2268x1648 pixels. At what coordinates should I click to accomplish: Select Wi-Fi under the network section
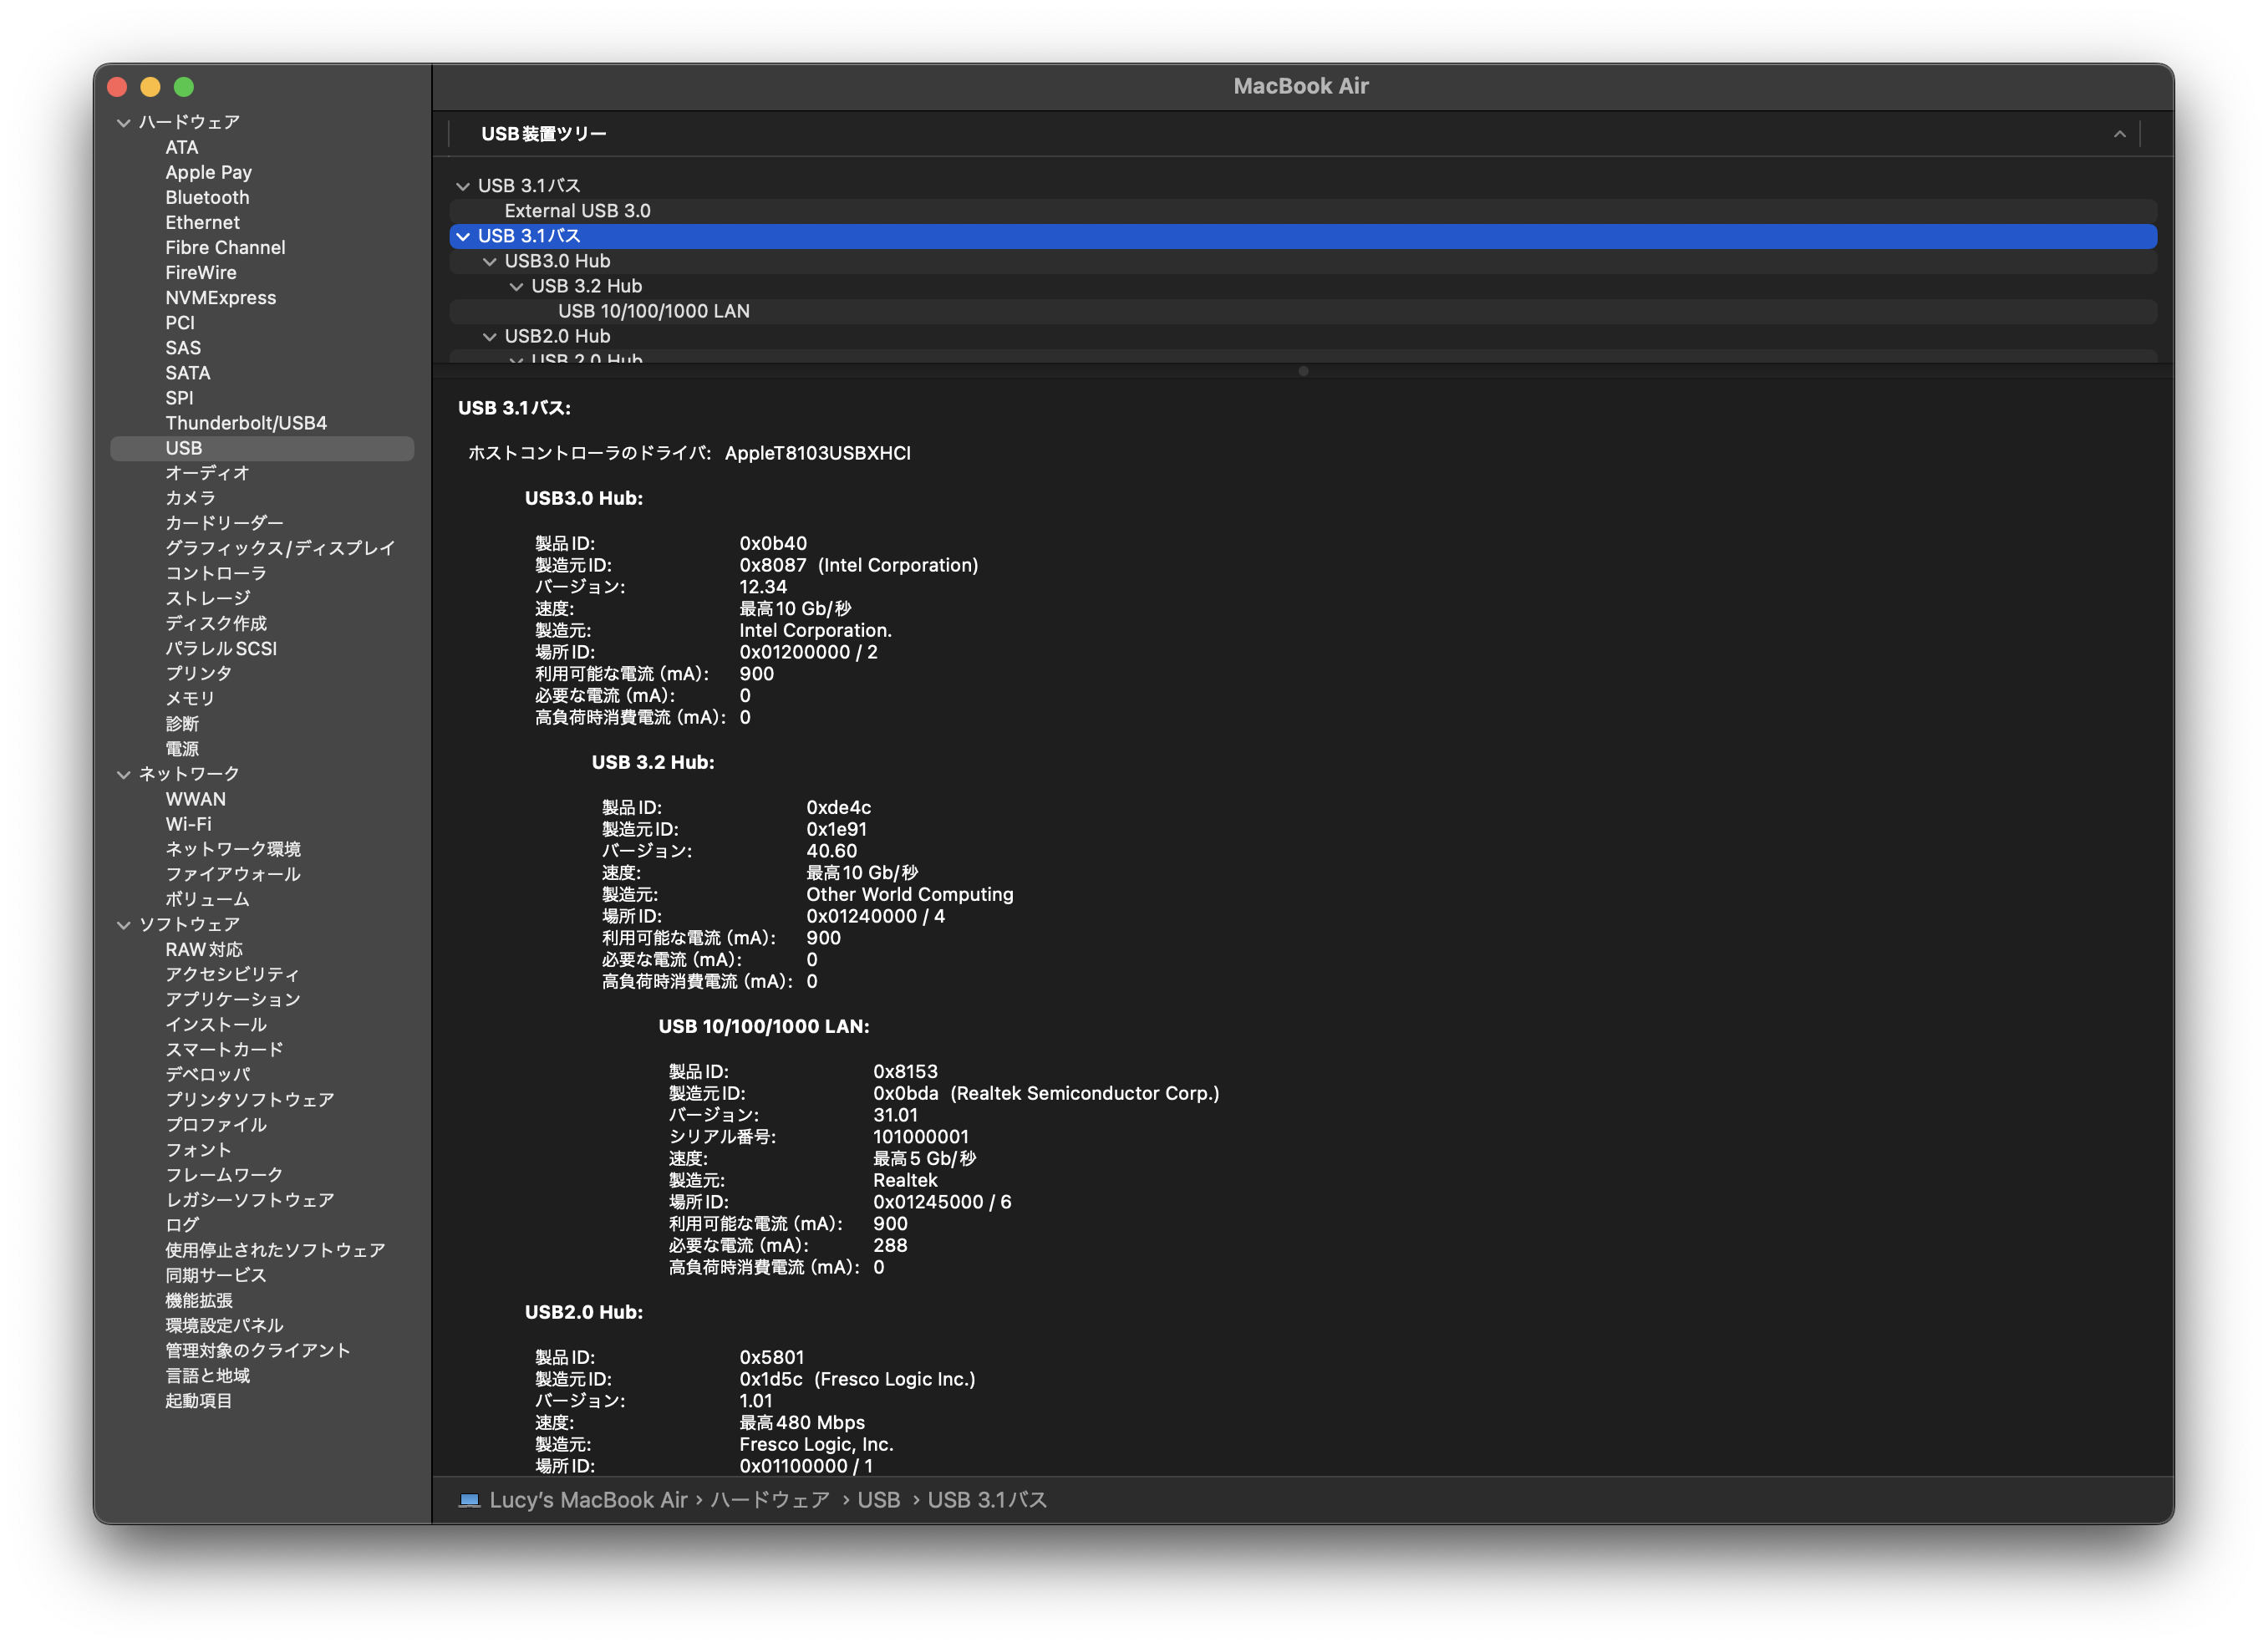pos(188,824)
